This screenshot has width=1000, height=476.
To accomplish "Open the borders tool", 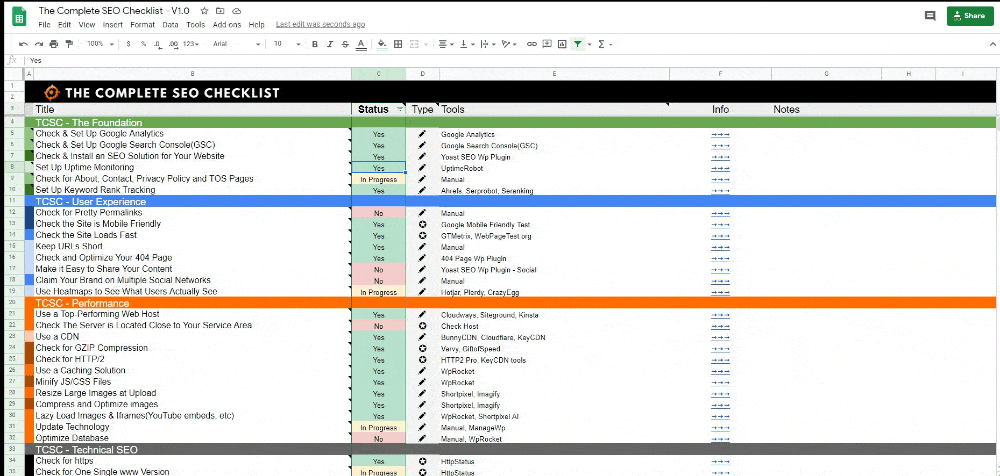I will 398,44.
